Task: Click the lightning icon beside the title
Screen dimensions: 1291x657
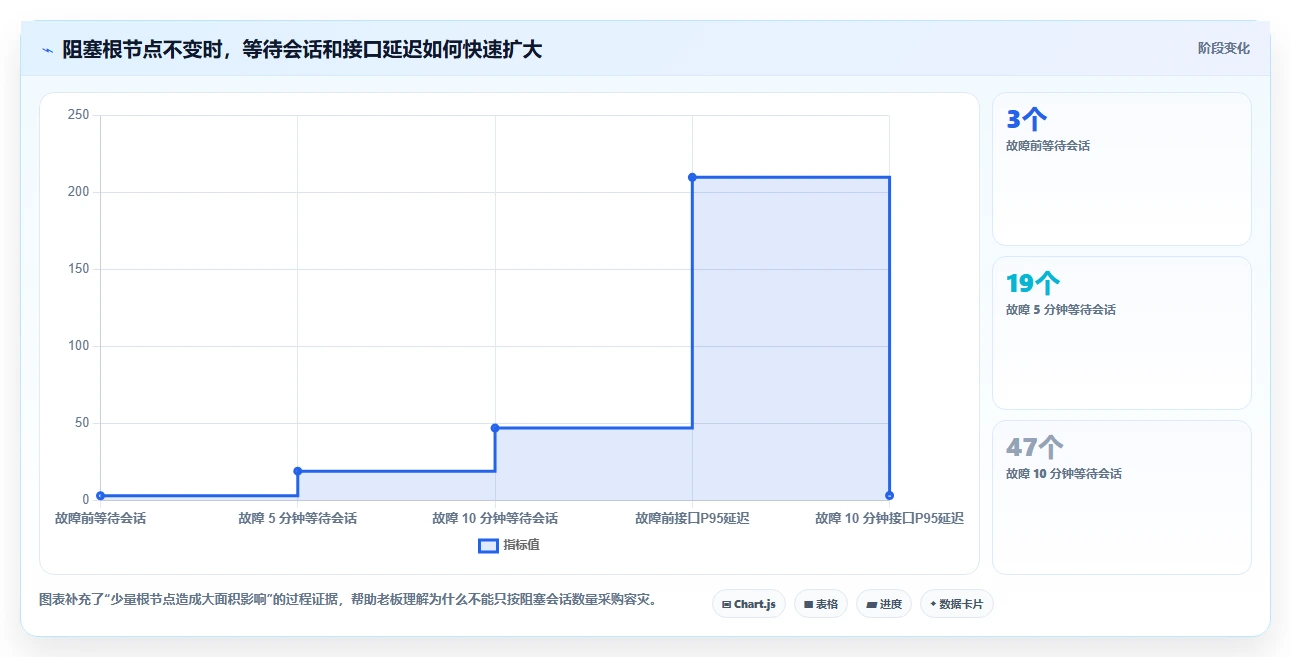Action: click(x=47, y=49)
